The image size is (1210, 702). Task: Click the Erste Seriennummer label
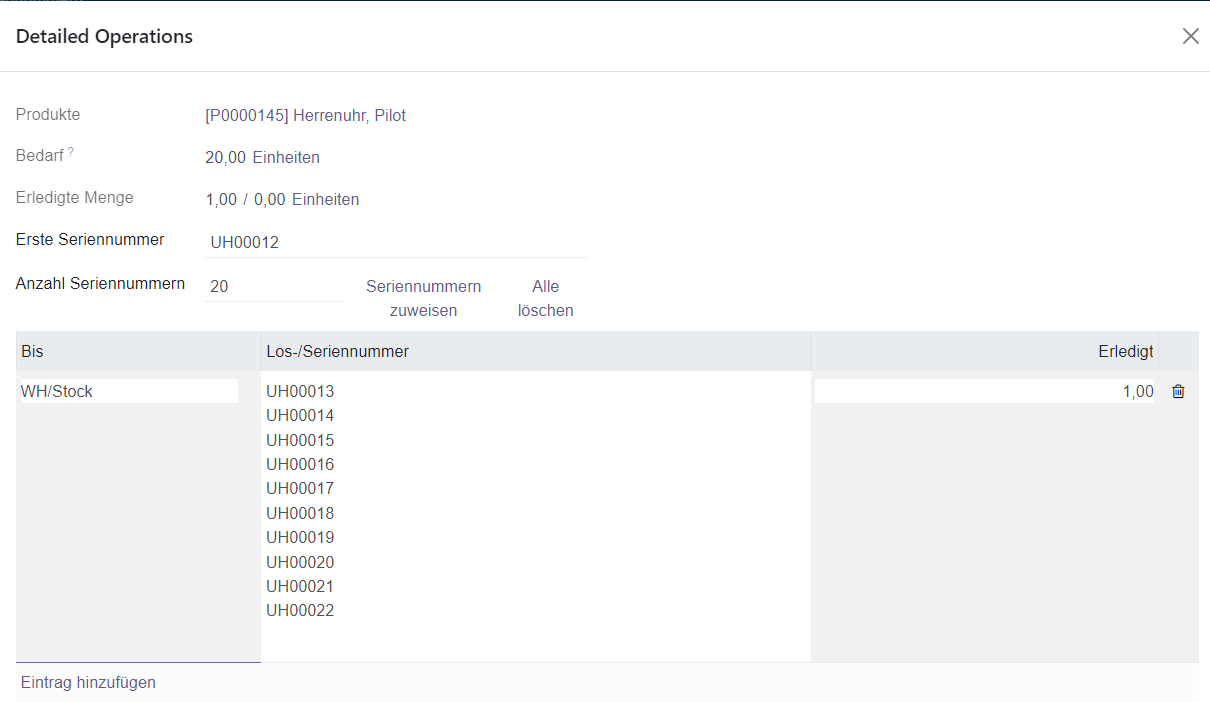click(x=90, y=240)
